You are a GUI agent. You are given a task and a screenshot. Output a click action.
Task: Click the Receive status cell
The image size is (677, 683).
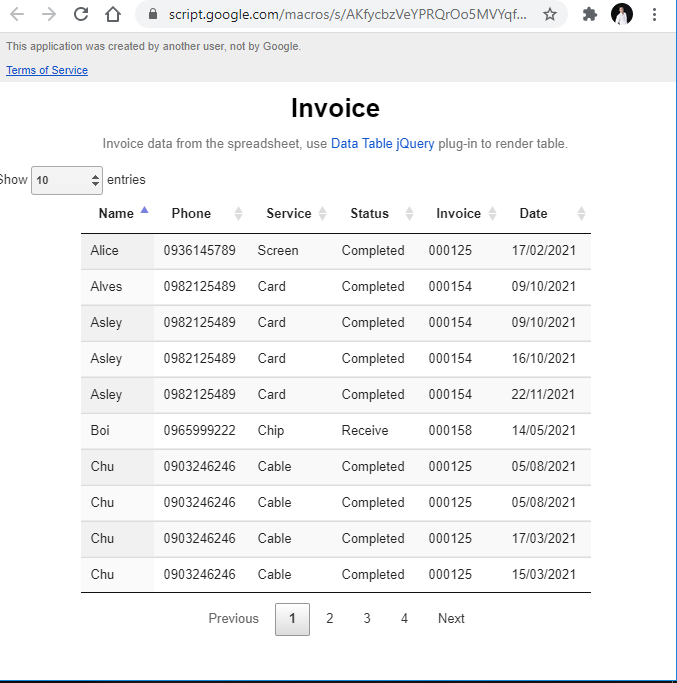click(365, 430)
